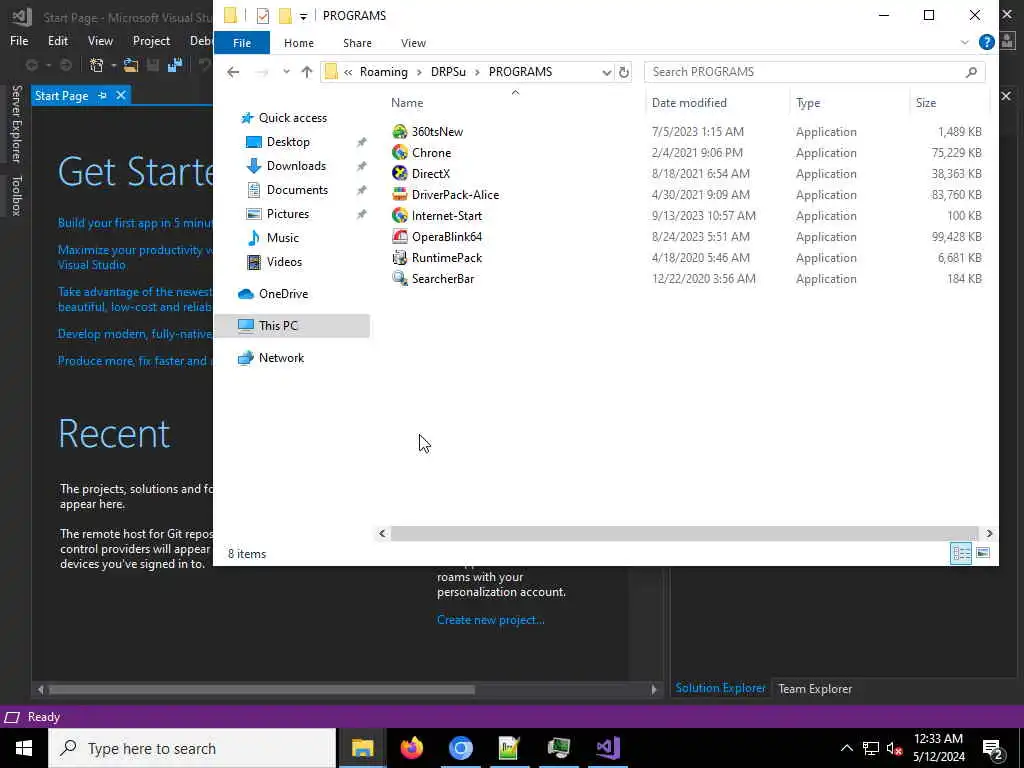The width and height of the screenshot is (1024, 768).
Task: Open the 360tsNew application icon
Action: [x=400, y=132]
